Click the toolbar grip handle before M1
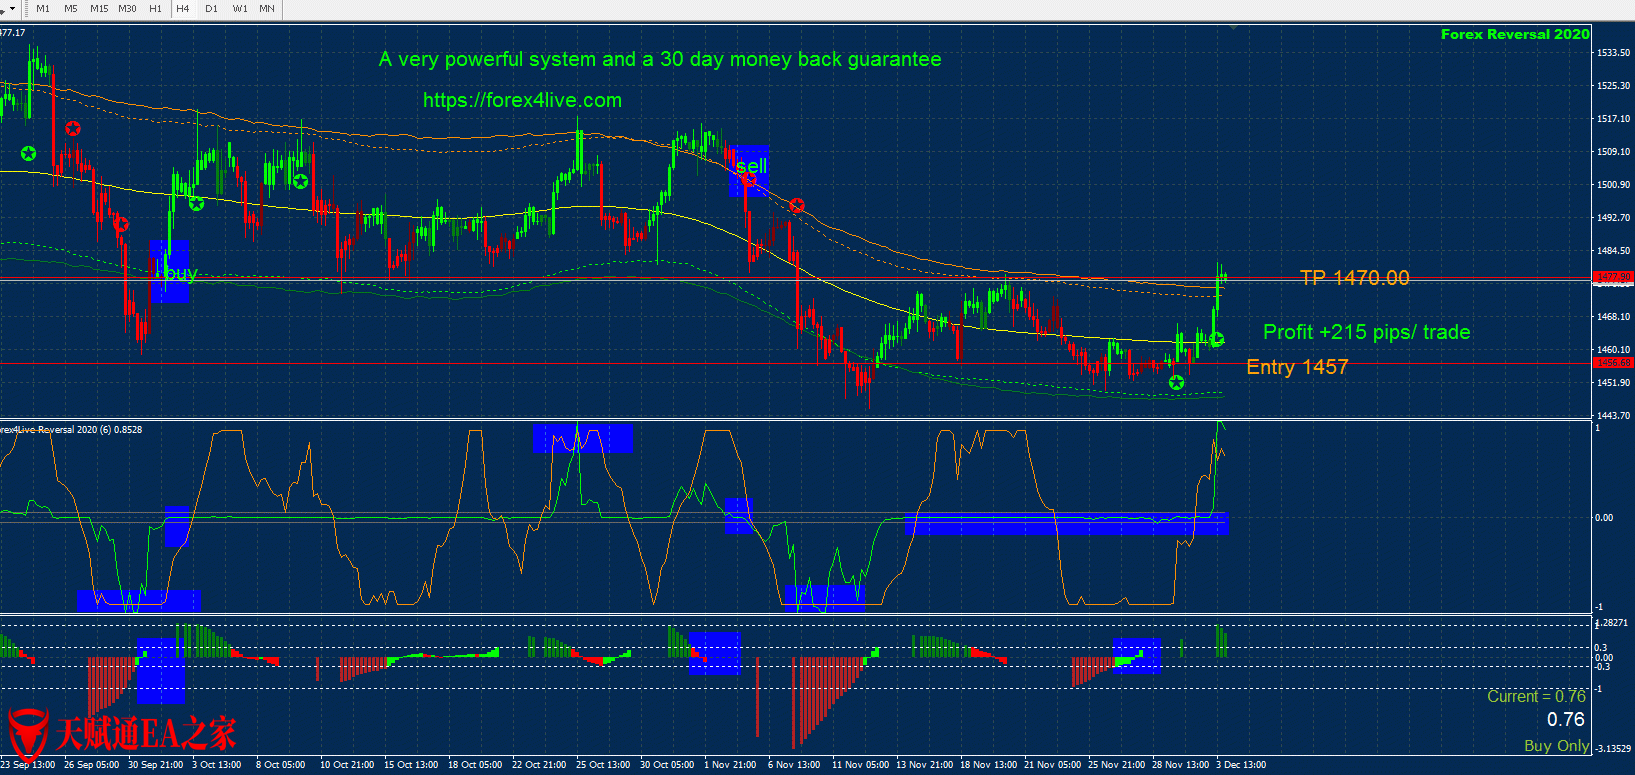This screenshot has width=1635, height=775. (26, 9)
